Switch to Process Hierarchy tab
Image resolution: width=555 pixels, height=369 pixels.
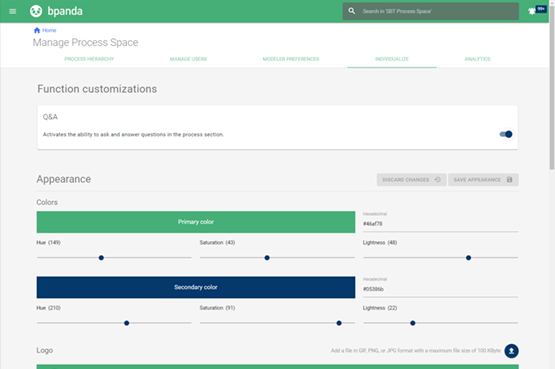coord(89,59)
